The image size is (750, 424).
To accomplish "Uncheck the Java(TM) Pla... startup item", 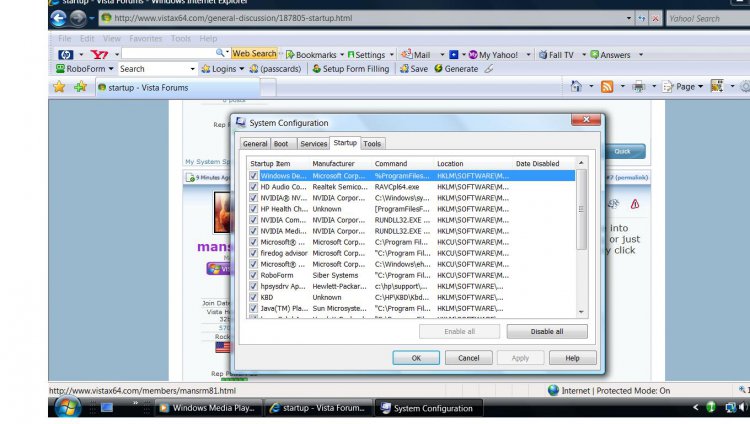I will tap(254, 308).
